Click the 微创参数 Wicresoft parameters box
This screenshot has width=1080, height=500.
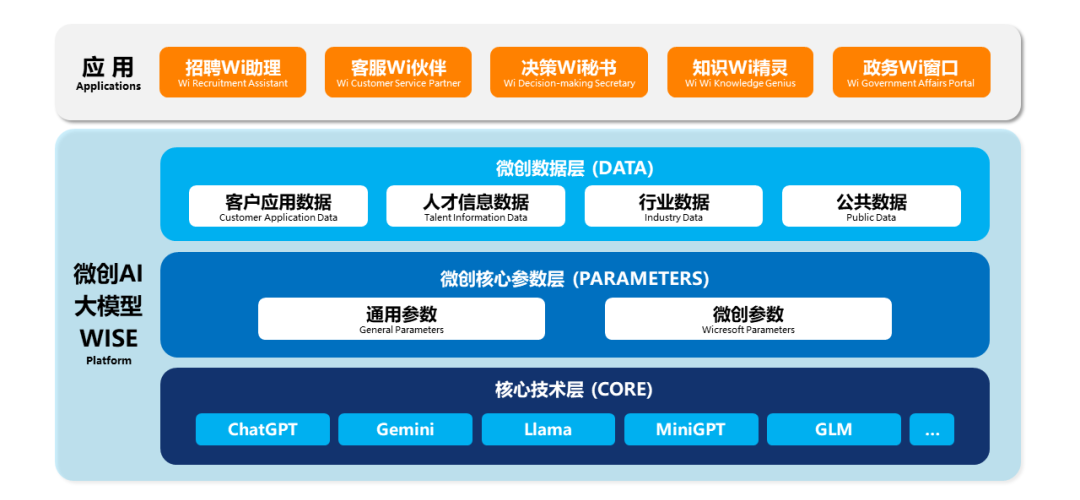748,319
